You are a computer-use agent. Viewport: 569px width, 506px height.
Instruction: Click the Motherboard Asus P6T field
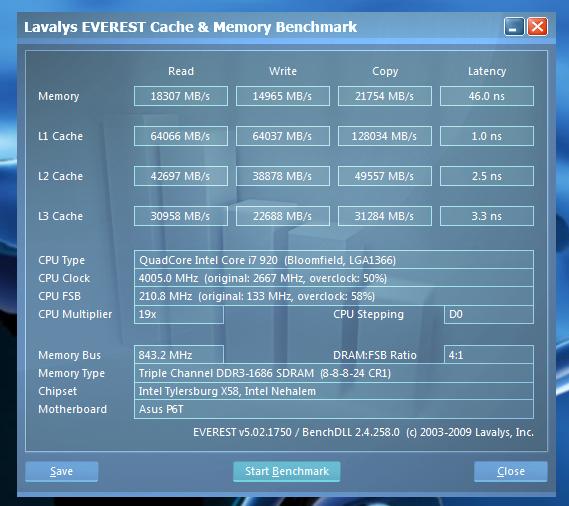pyautogui.click(x=334, y=409)
